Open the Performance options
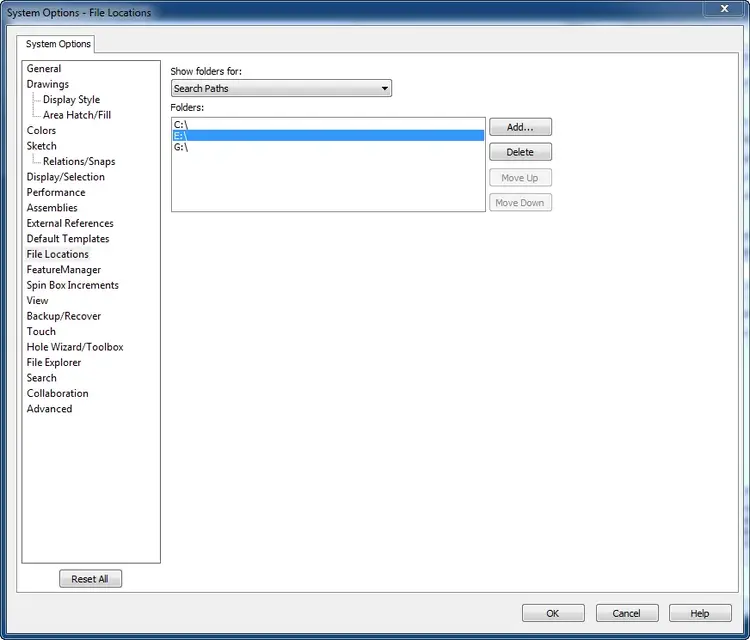 (x=56, y=192)
